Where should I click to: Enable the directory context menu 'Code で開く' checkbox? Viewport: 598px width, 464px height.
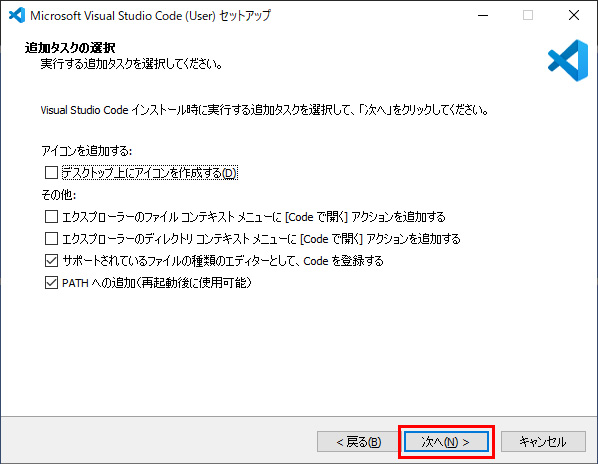tap(51, 239)
